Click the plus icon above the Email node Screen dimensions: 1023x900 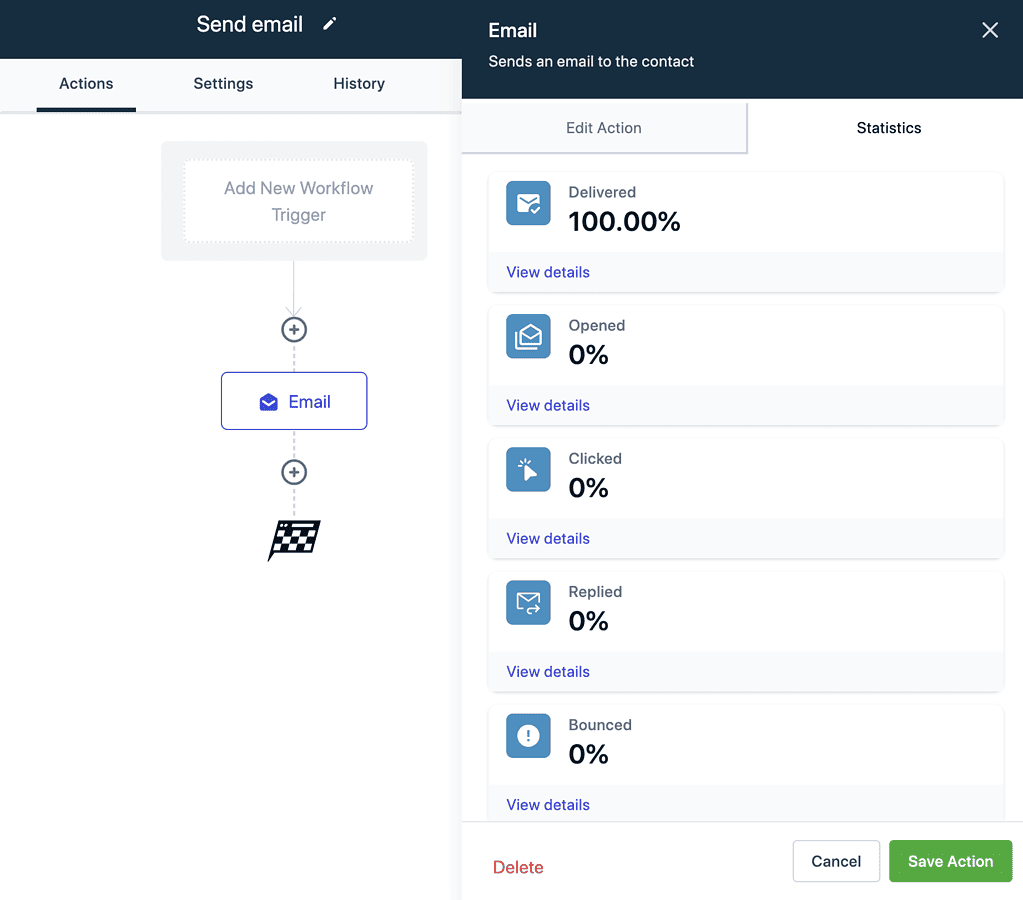(294, 329)
